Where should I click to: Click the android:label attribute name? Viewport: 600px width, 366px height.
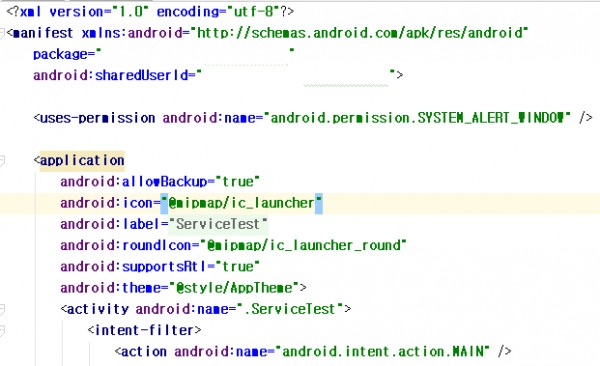pos(109,224)
